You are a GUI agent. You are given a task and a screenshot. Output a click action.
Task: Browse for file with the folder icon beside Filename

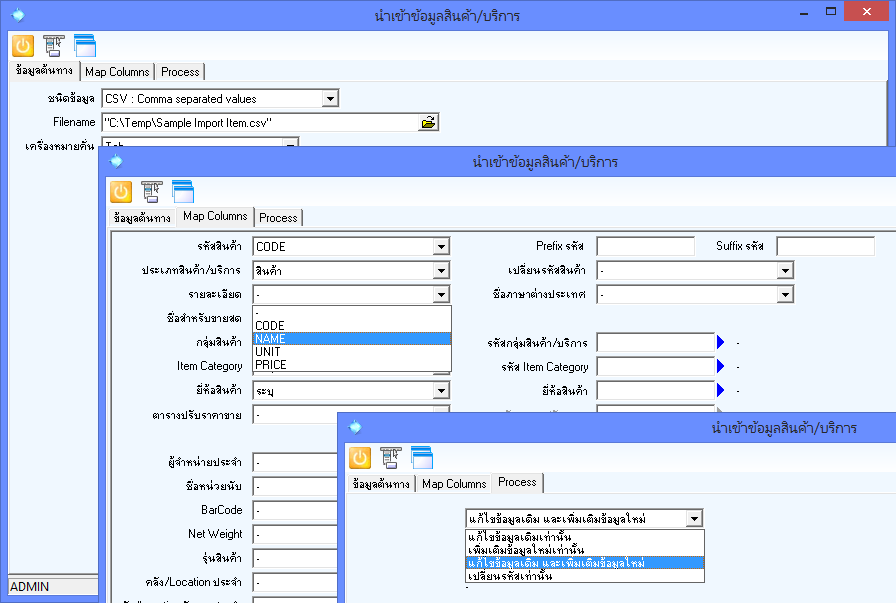click(429, 122)
